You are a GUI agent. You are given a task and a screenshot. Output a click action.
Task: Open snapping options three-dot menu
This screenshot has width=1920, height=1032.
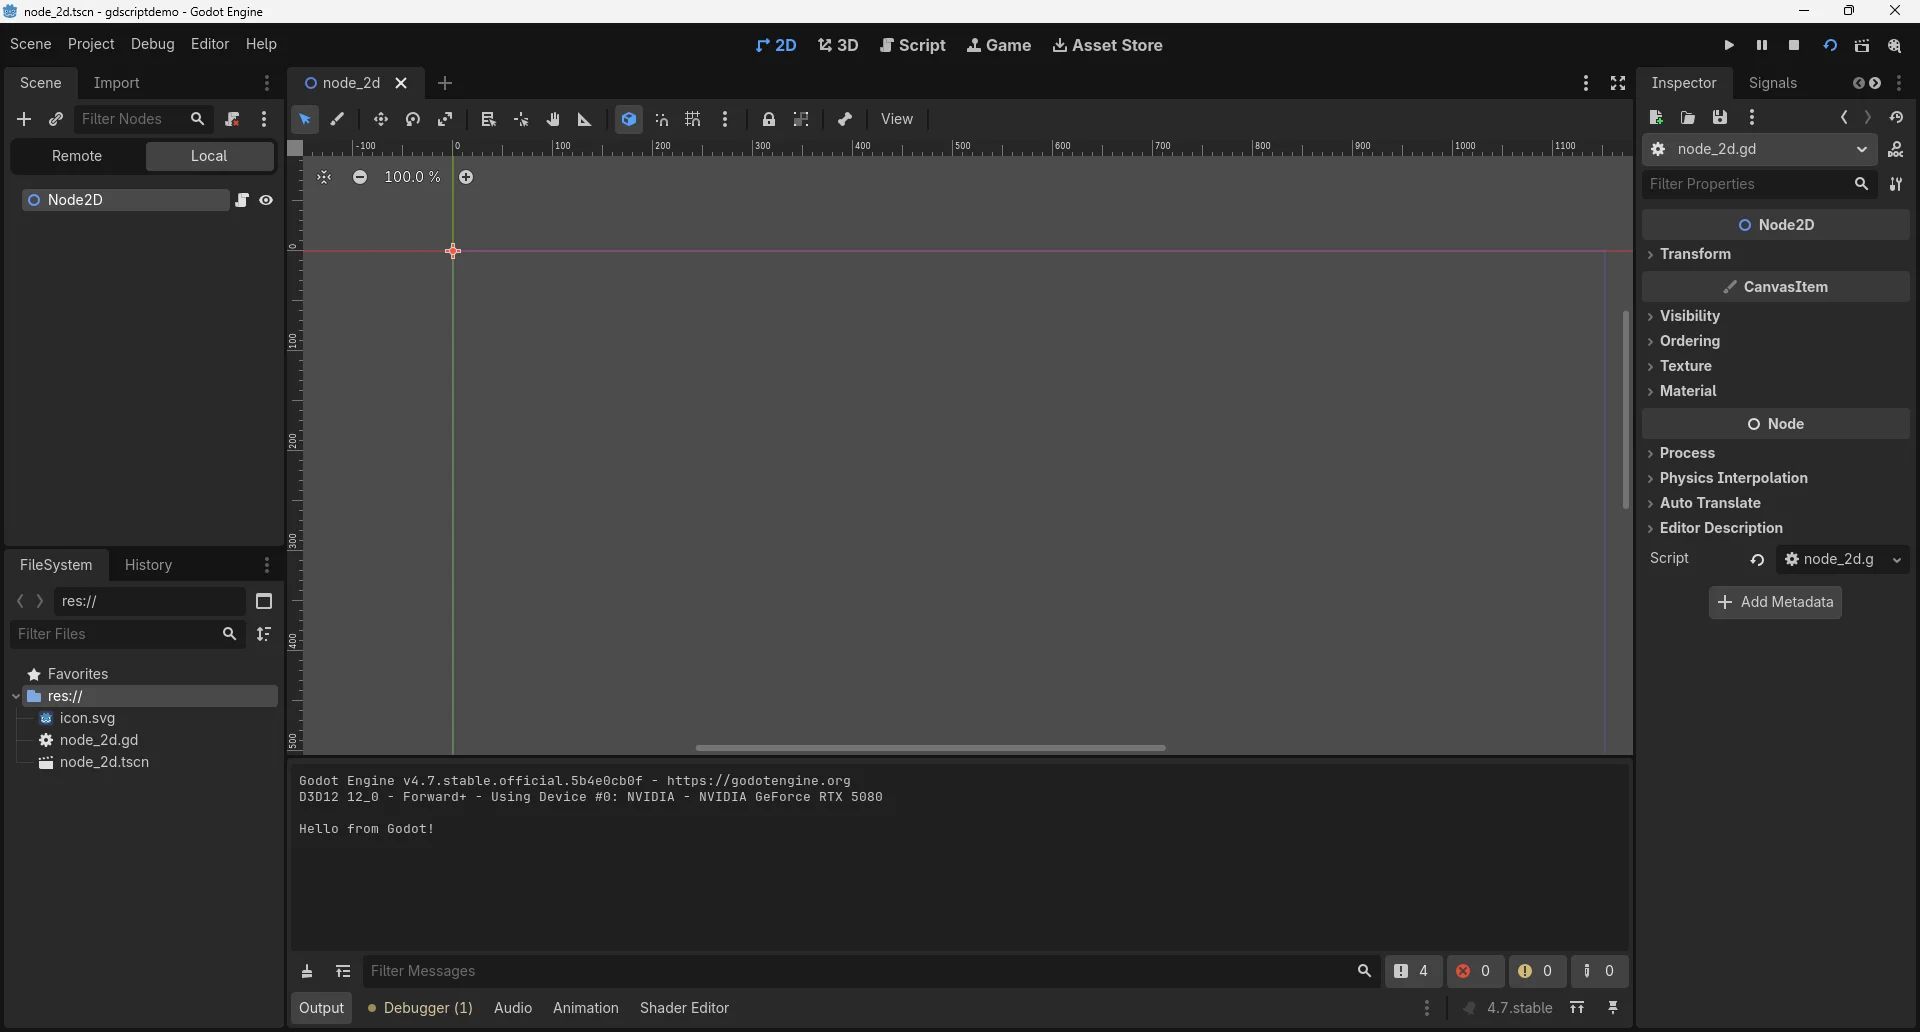tap(726, 119)
